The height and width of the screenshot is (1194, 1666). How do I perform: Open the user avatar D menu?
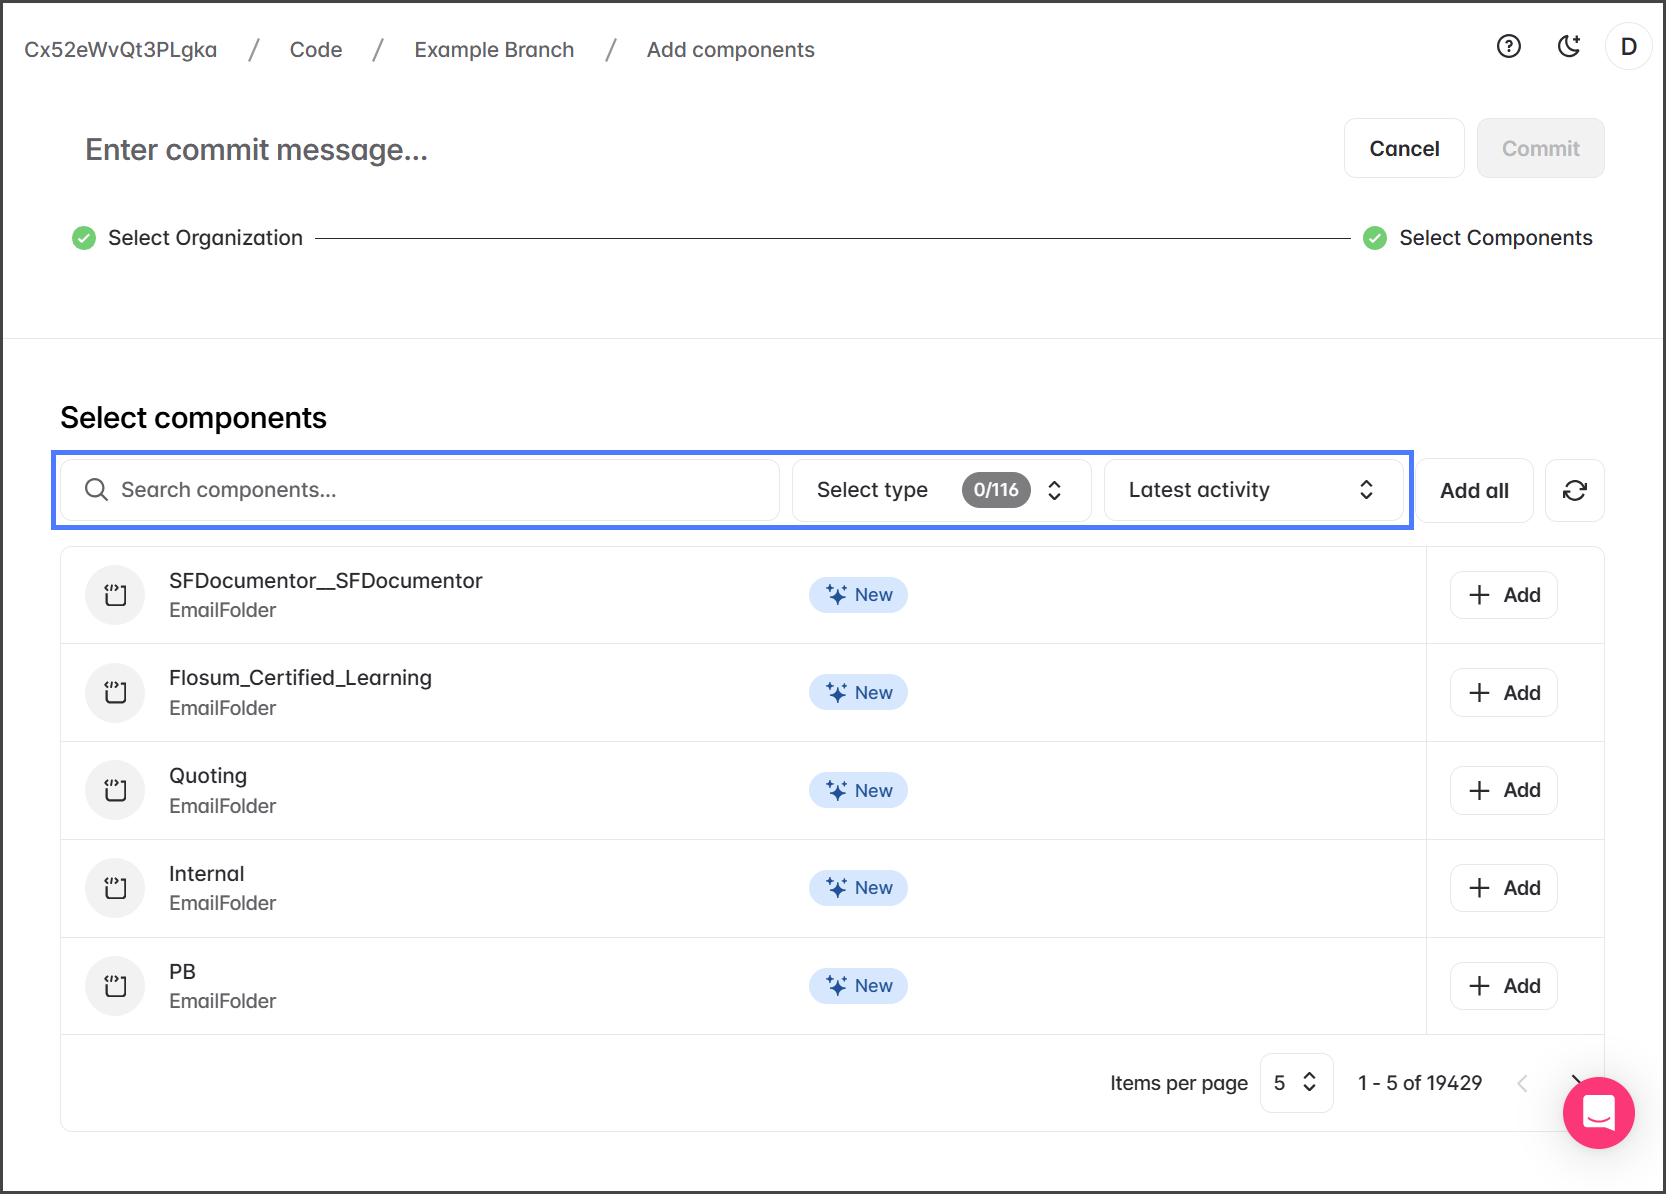coord(1628,47)
